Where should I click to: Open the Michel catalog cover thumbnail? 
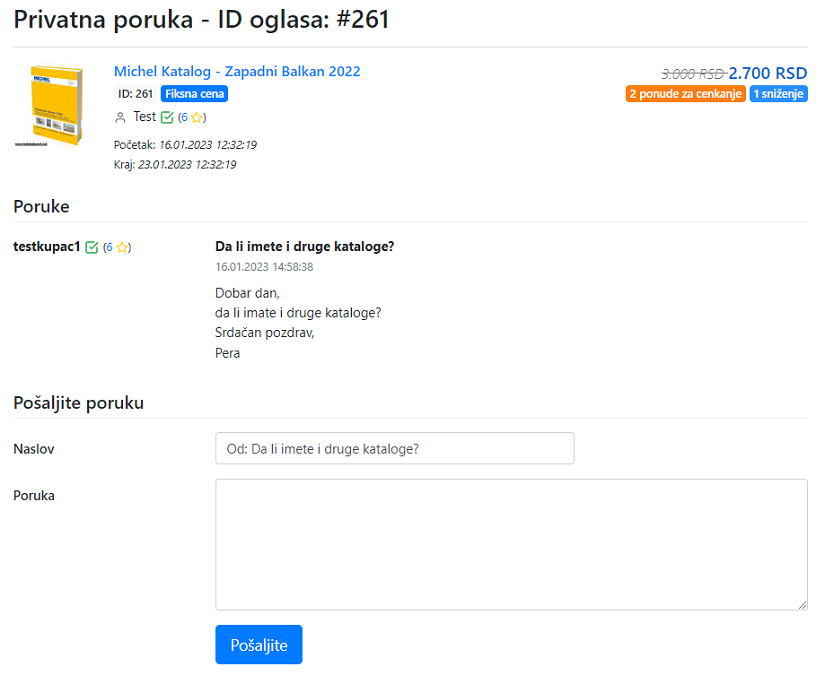click(x=49, y=108)
